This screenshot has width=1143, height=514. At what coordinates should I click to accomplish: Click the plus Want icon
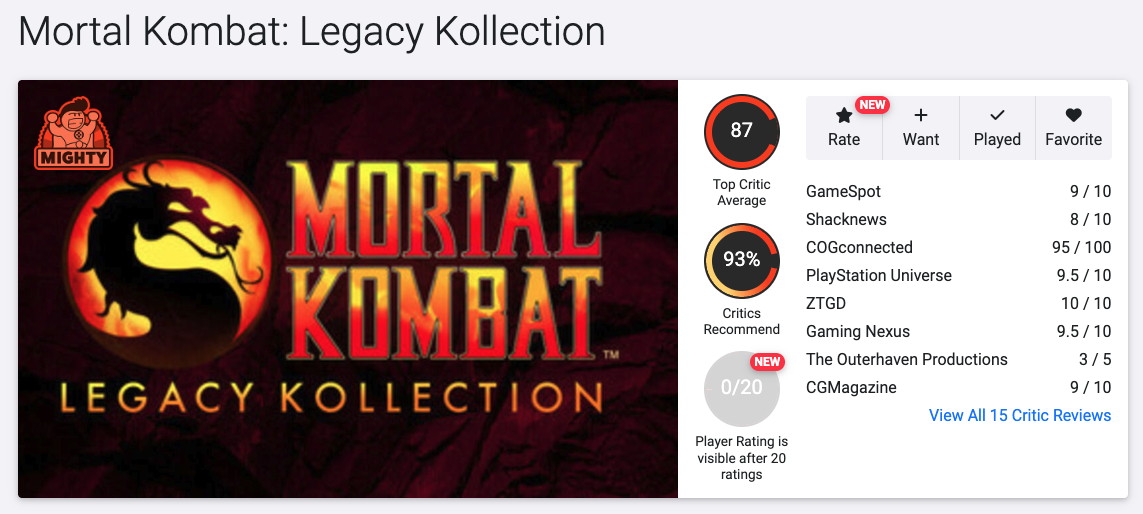921,116
